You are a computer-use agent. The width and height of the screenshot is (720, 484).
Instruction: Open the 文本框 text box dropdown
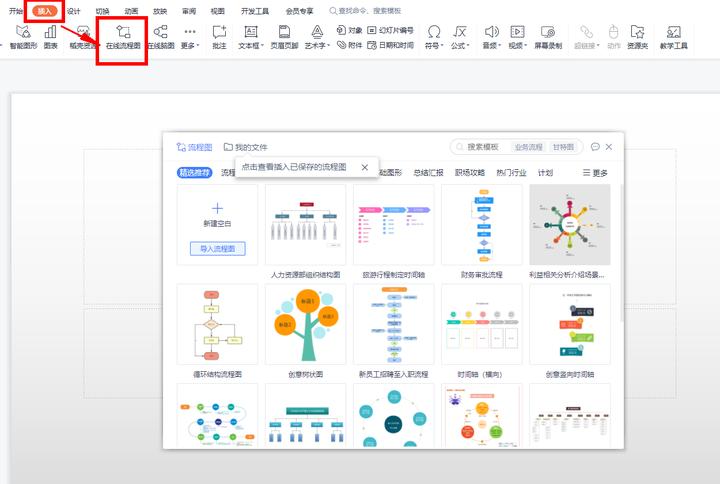pyautogui.click(x=251, y=37)
